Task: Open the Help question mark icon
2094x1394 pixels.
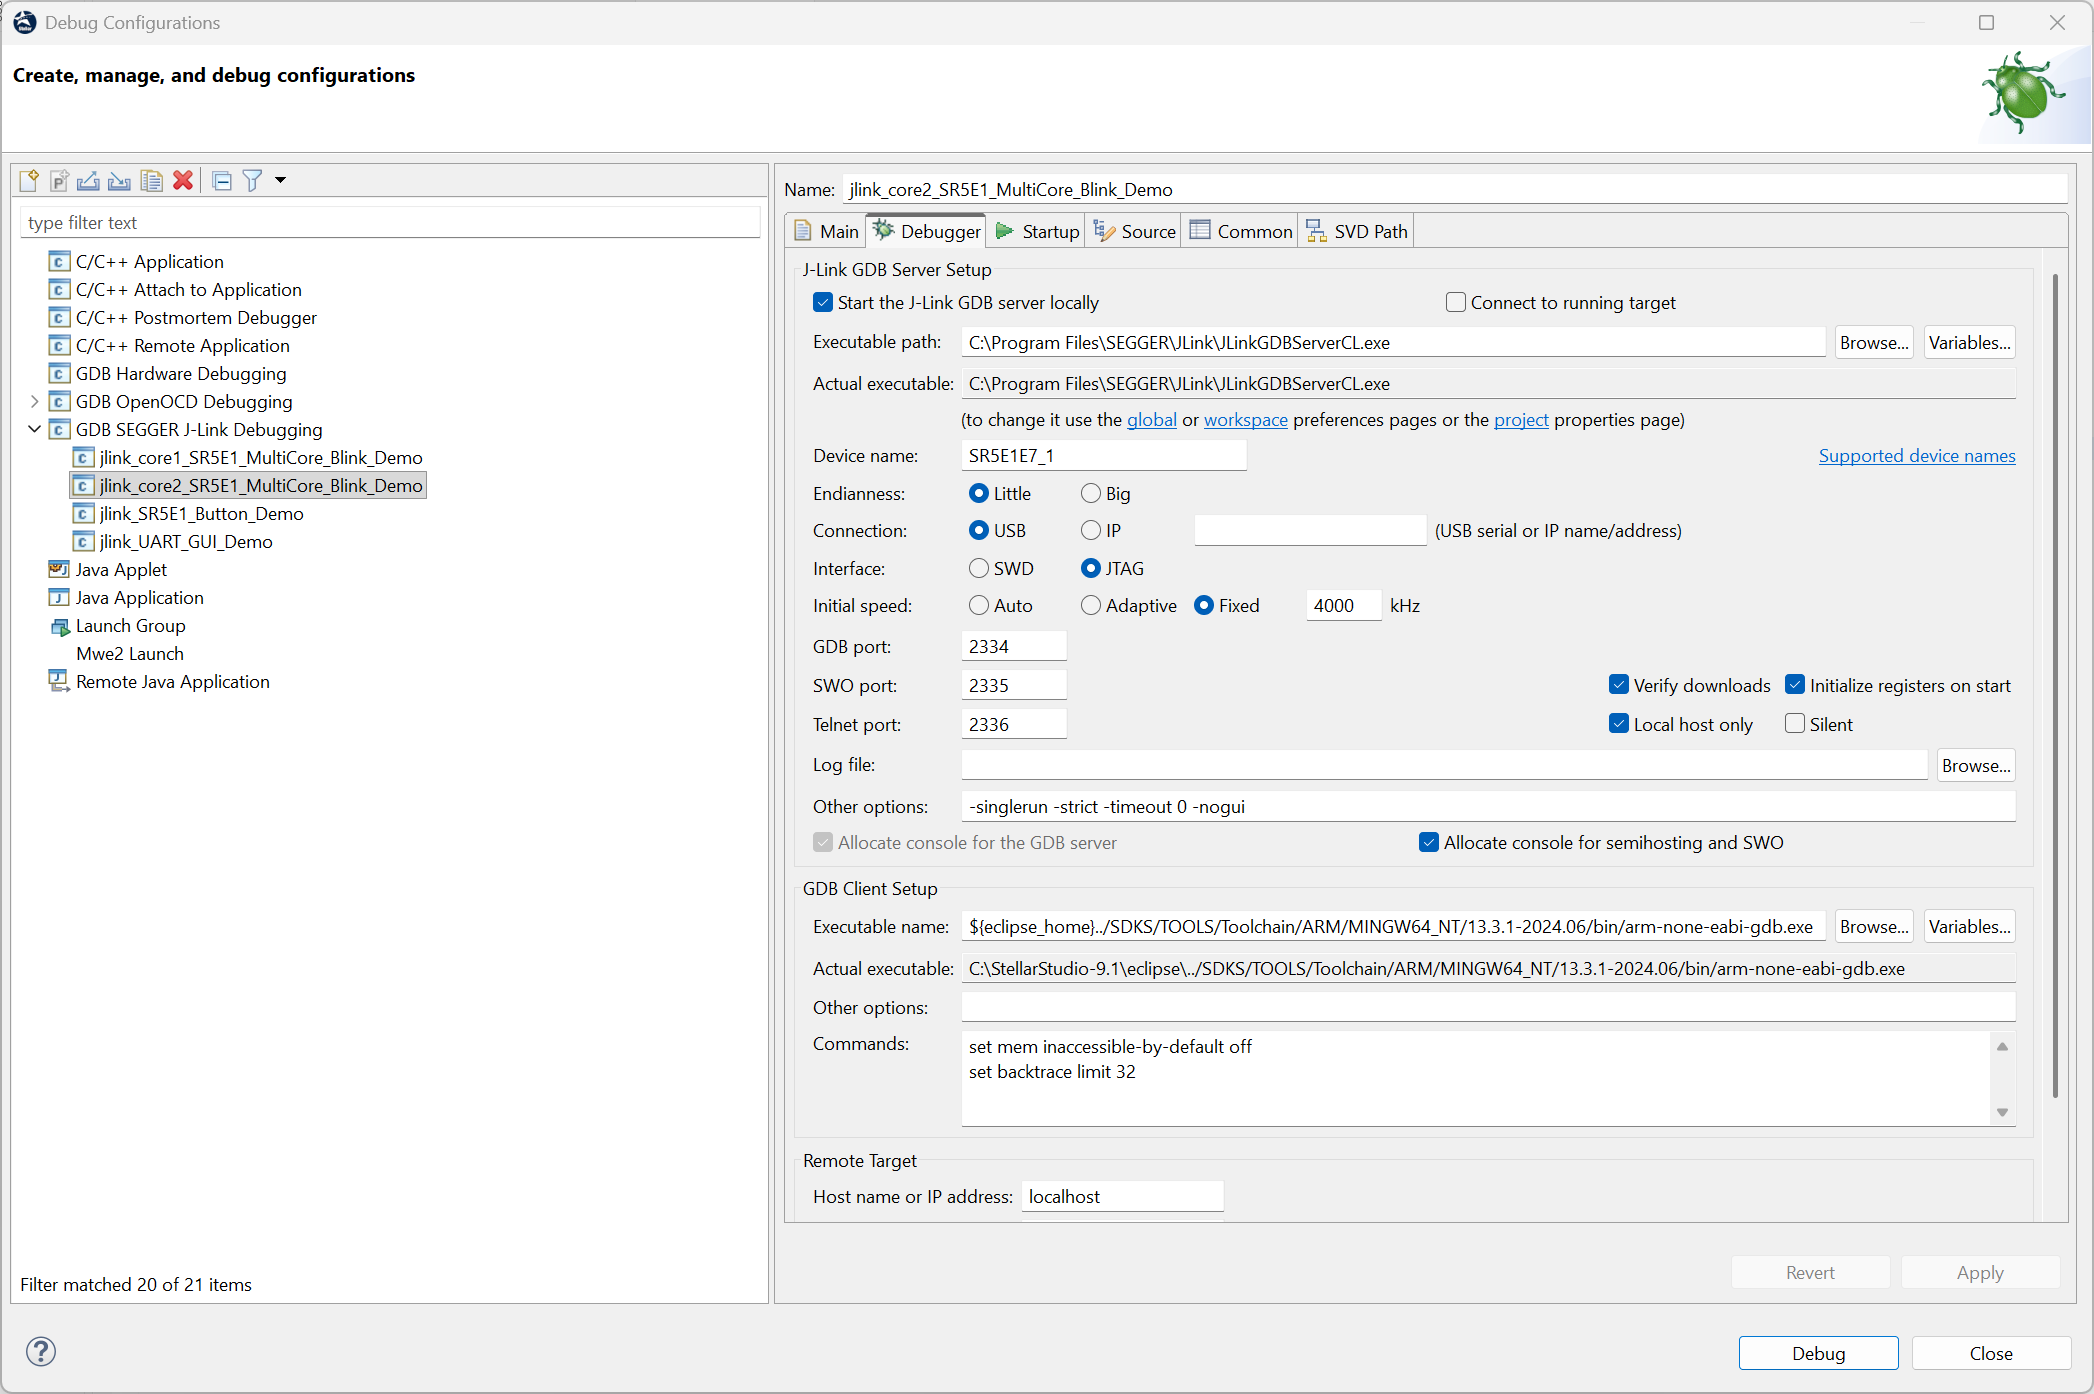Action: point(41,1352)
